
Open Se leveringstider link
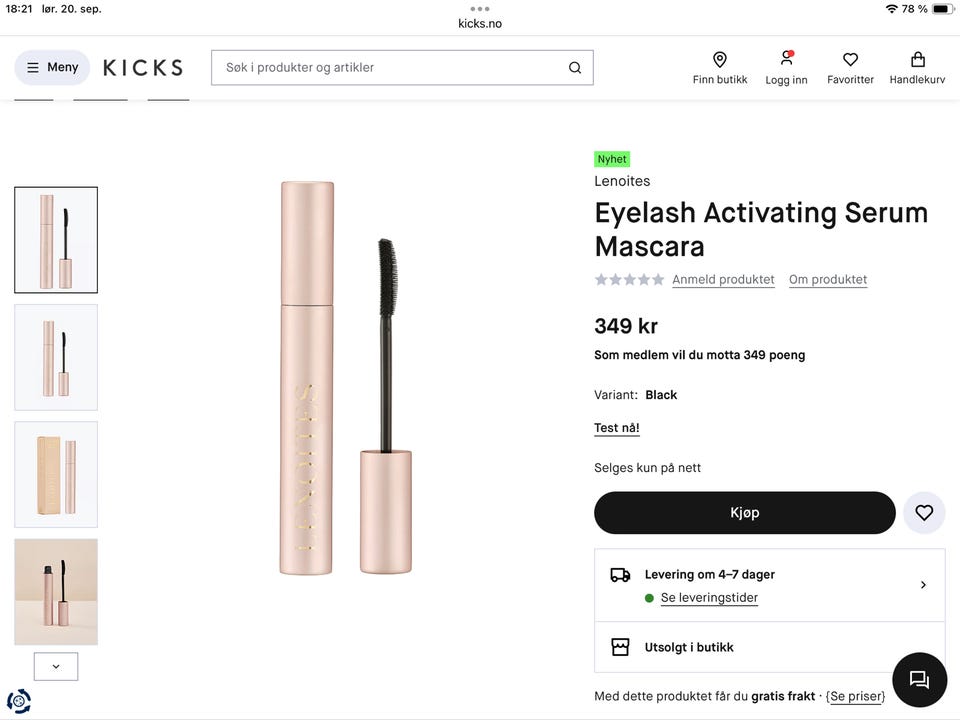point(709,598)
